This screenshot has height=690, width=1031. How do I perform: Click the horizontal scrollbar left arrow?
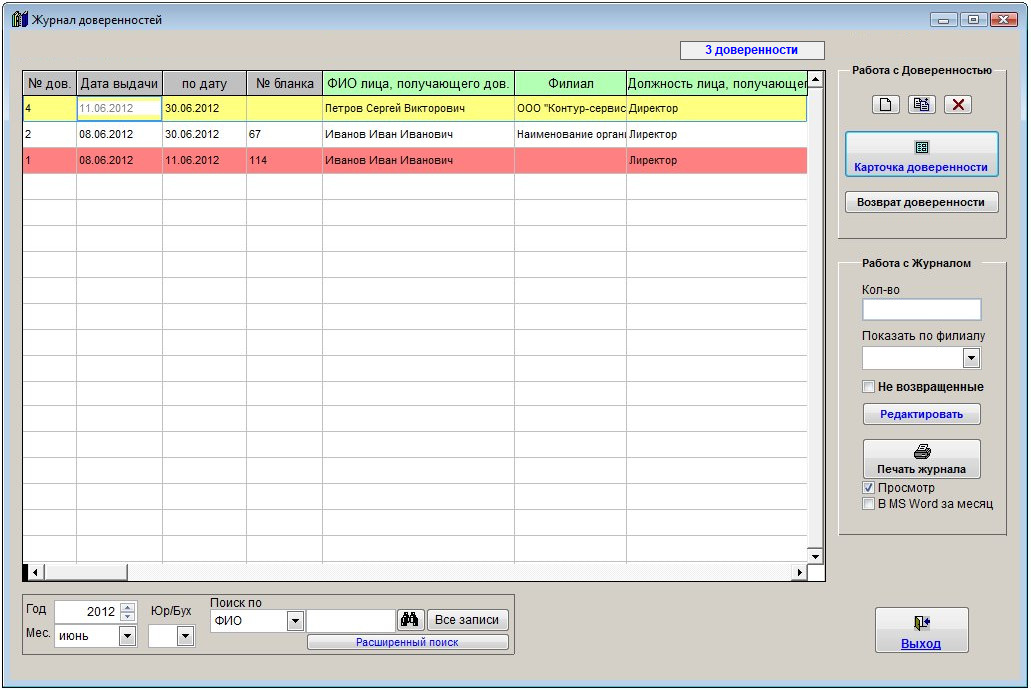pyautogui.click(x=36, y=572)
